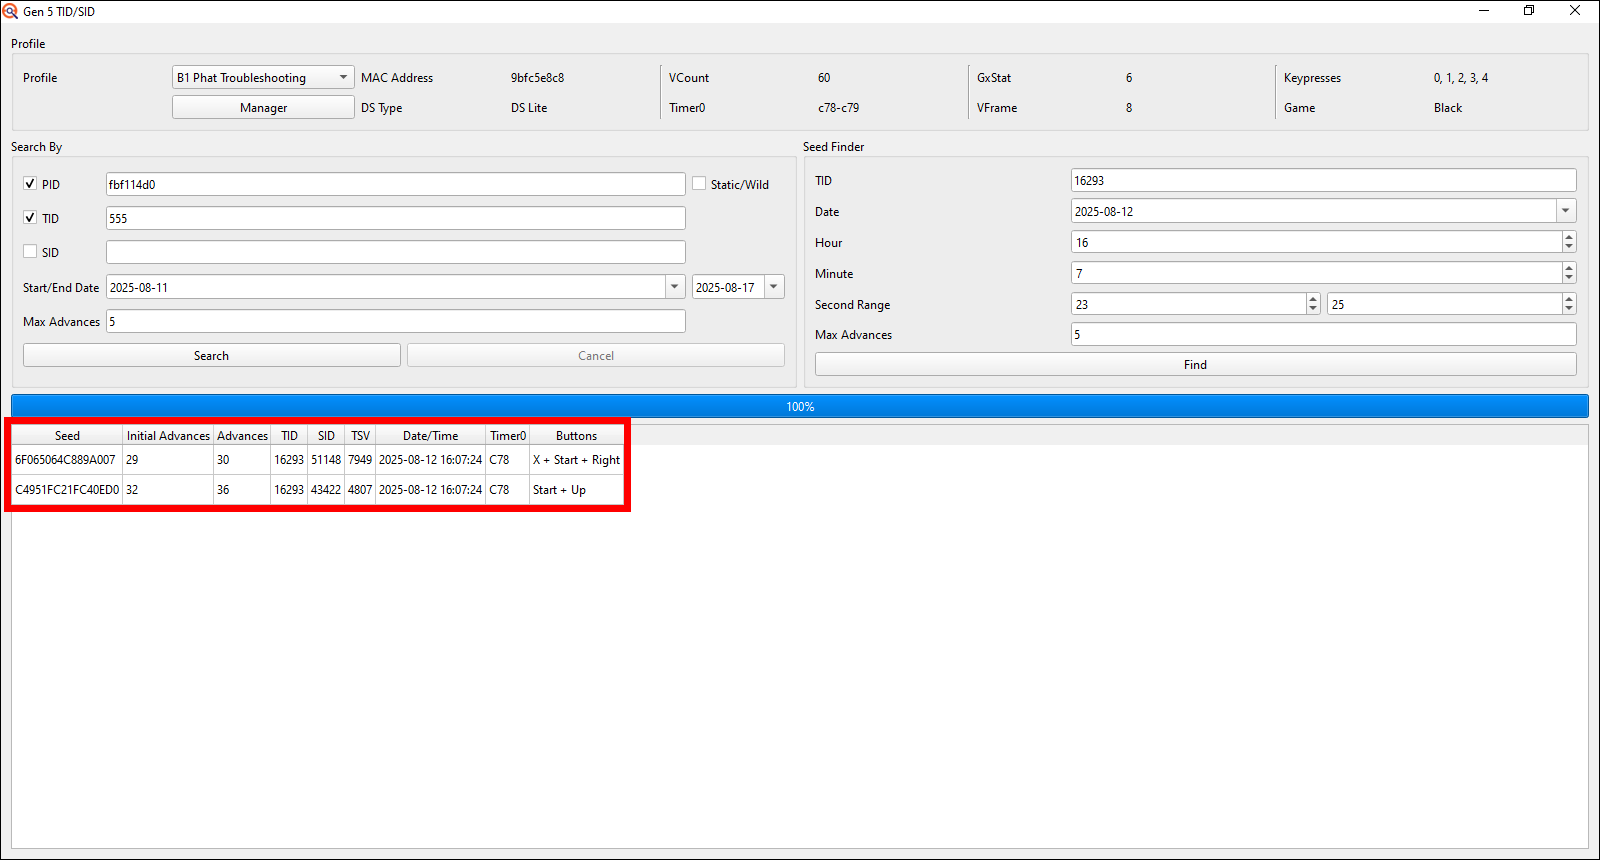Viewport: 1600px width, 860px height.
Task: Enable the SID search checkbox
Action: 30,252
